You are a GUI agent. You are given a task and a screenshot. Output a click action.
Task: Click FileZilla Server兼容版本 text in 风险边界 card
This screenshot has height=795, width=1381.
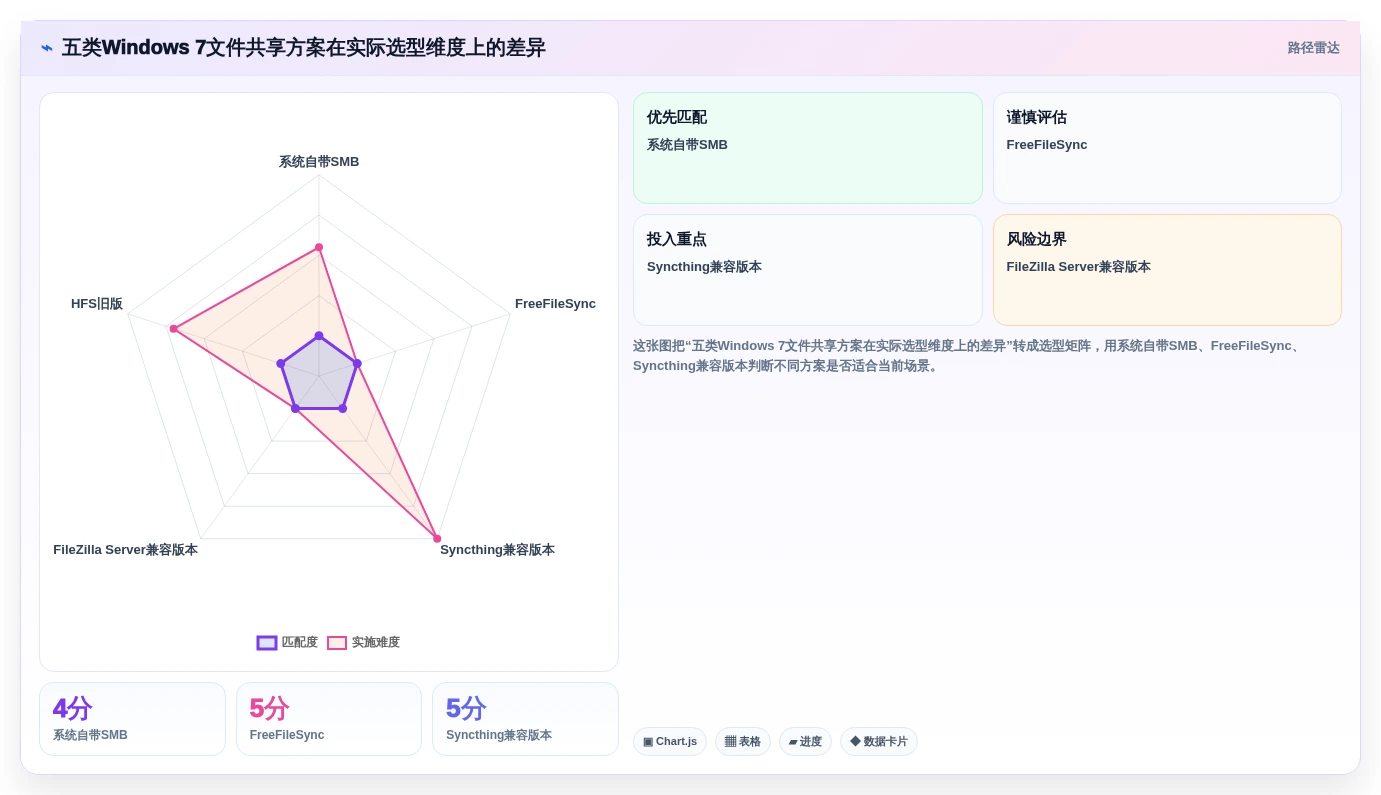[x=1078, y=267]
